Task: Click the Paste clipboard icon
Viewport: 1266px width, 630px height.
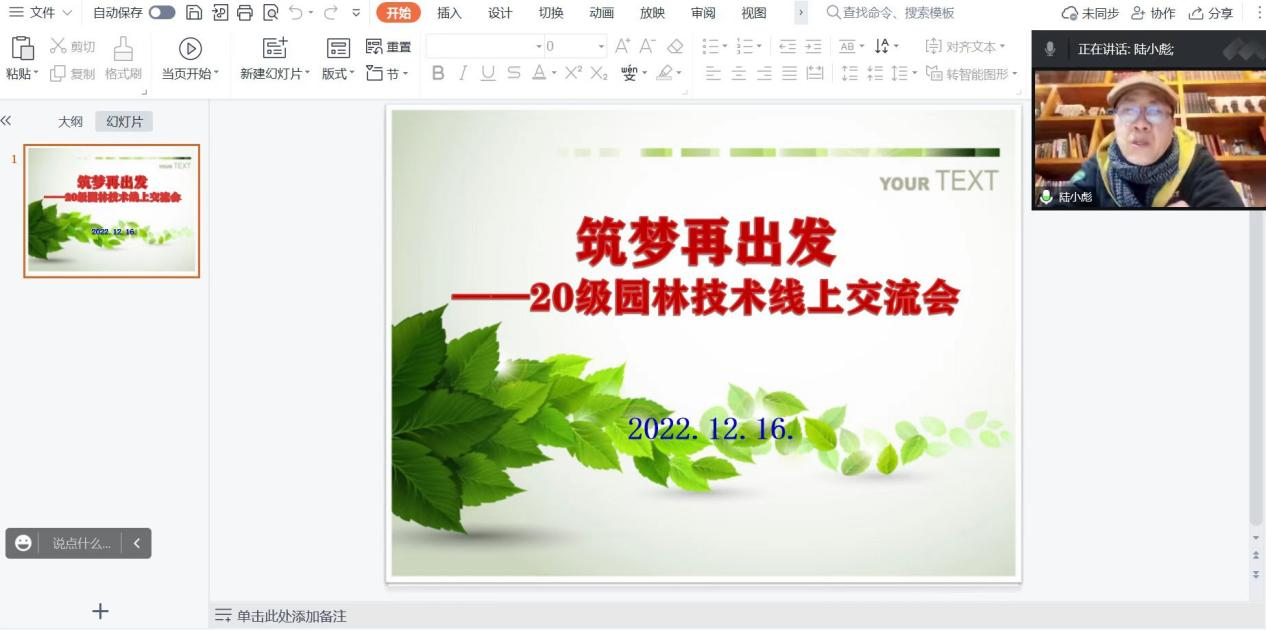Action: [22, 48]
